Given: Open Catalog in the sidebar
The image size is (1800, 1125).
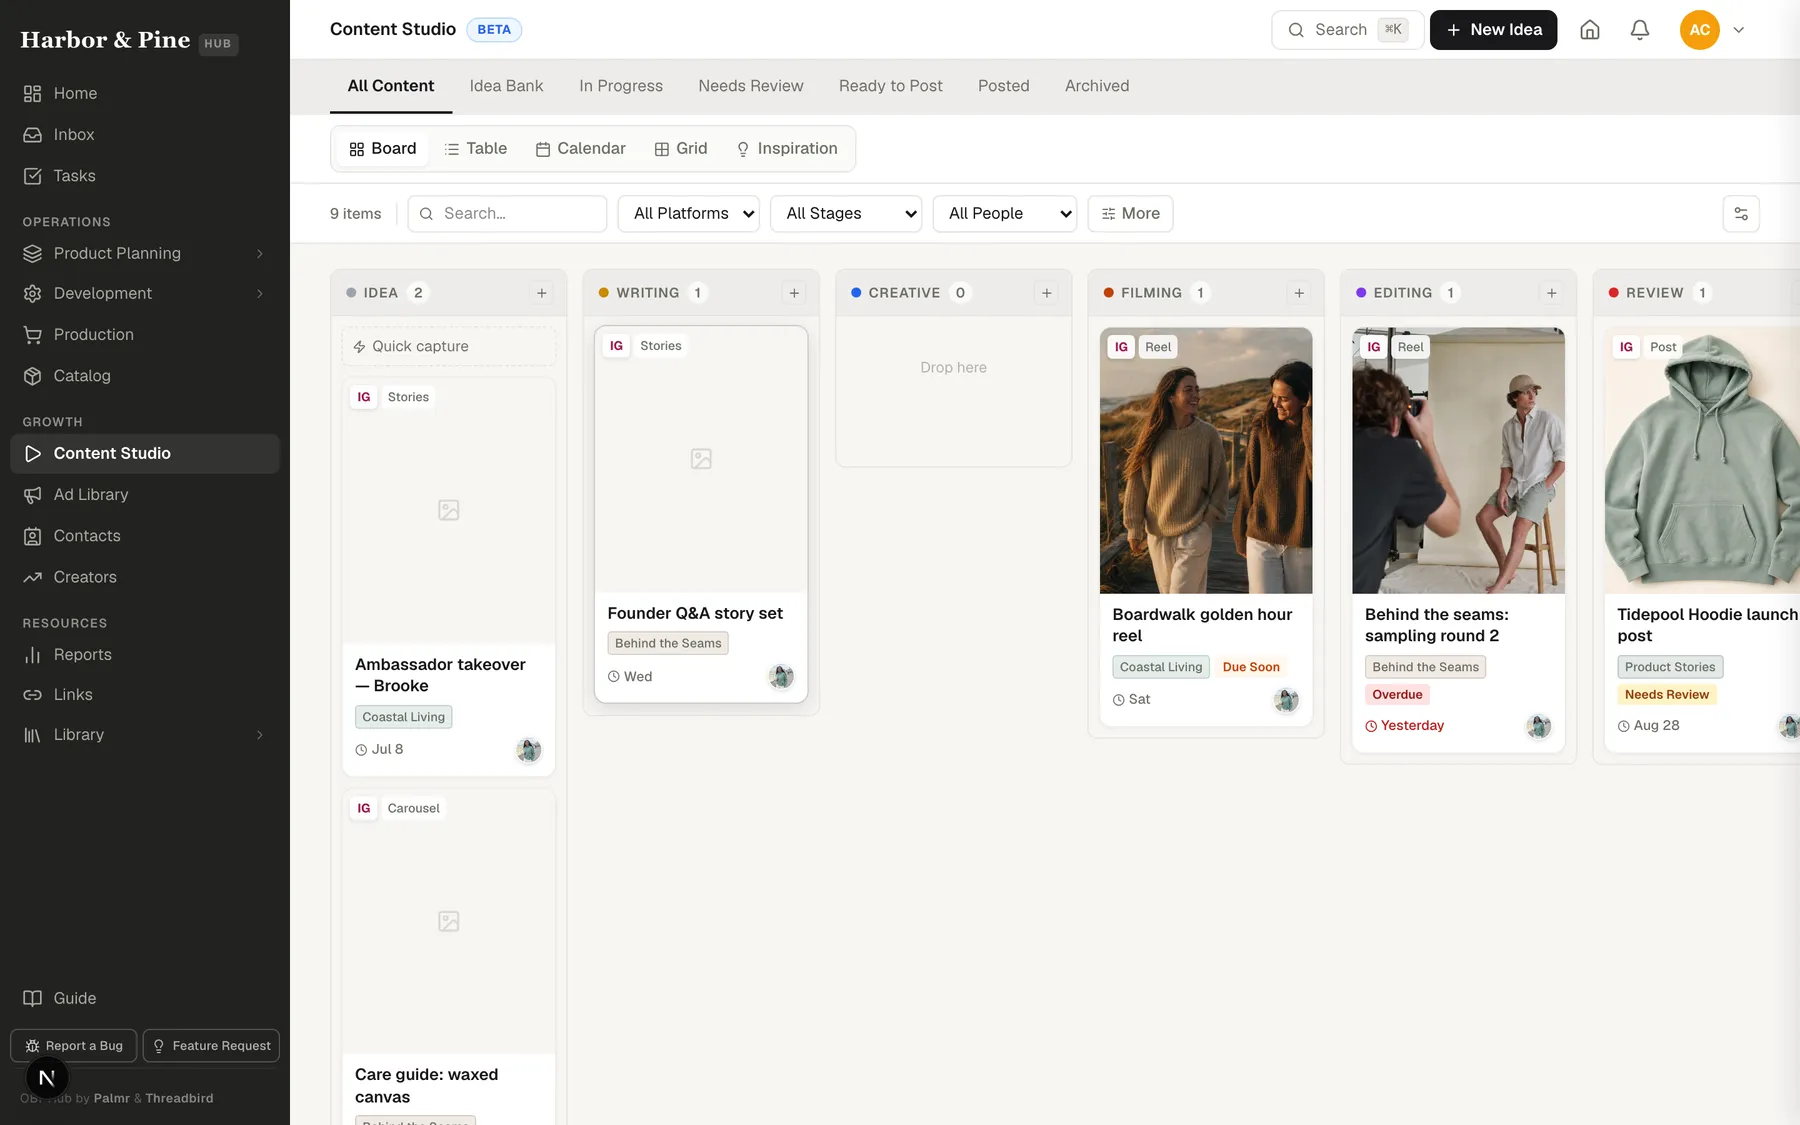Looking at the screenshot, I should pos(145,376).
